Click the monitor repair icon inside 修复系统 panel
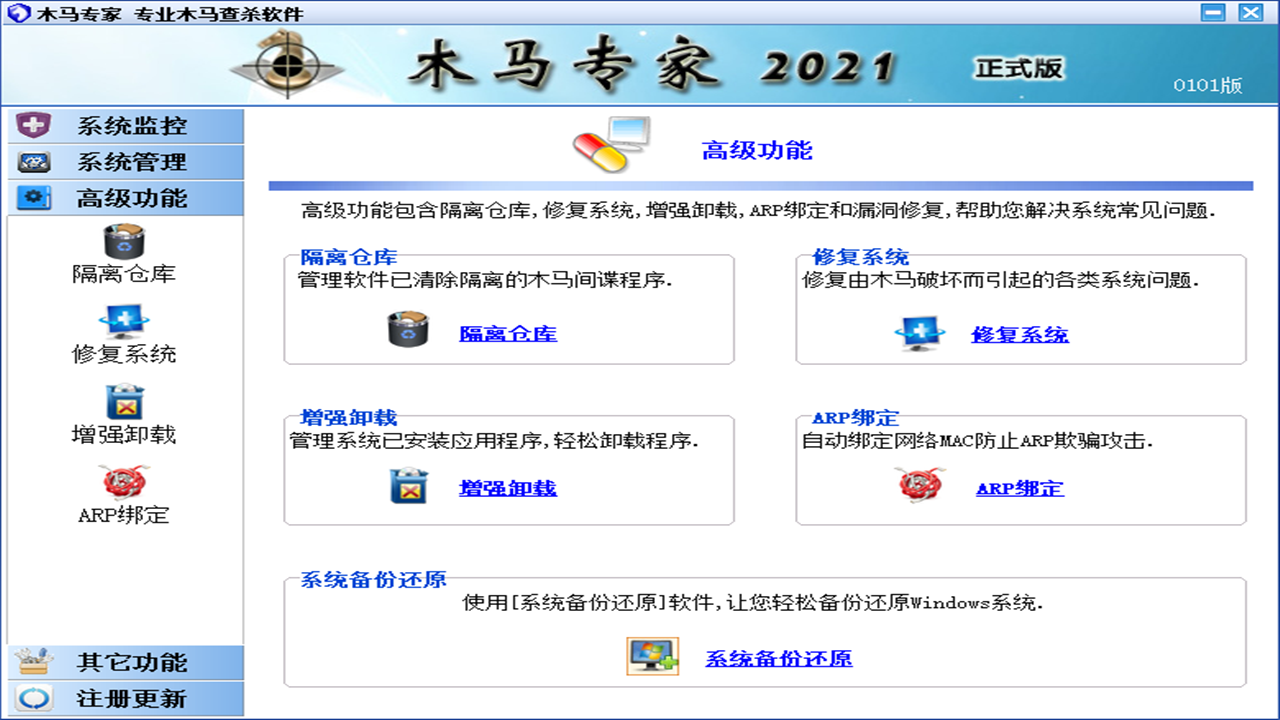Image resolution: width=1280 pixels, height=720 pixels. point(917,332)
